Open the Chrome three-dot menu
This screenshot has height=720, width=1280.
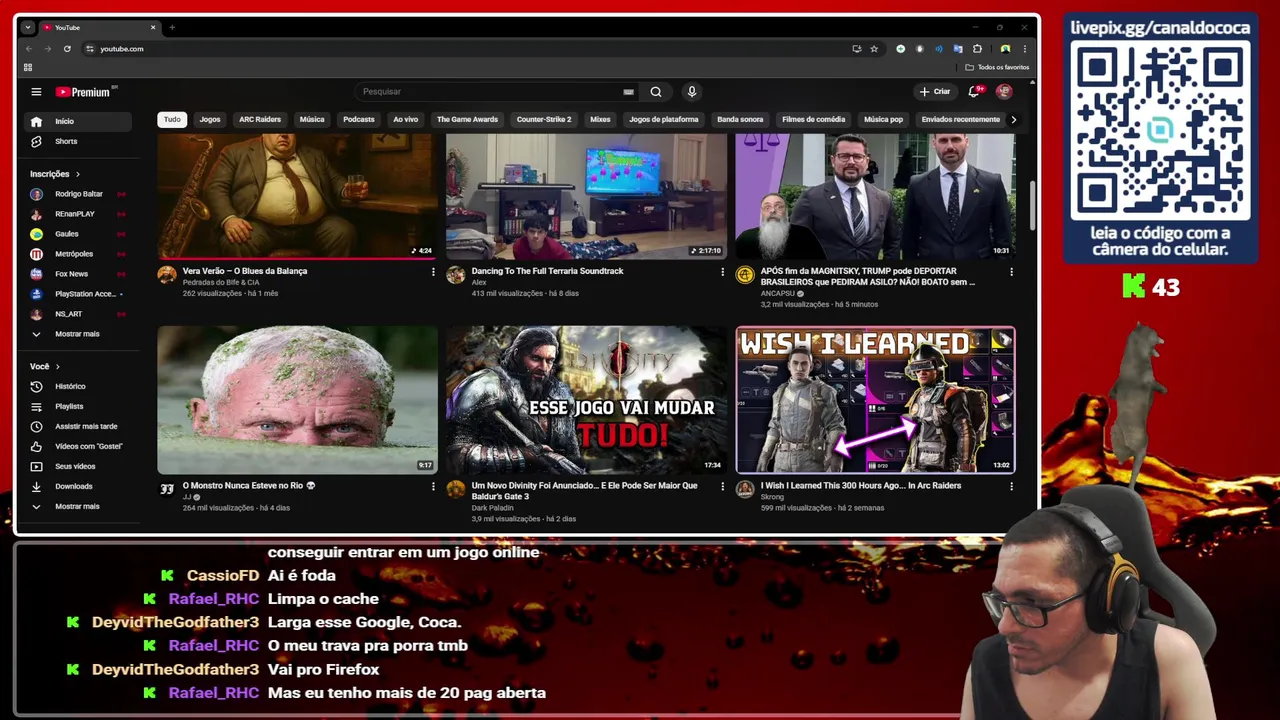click(1024, 49)
